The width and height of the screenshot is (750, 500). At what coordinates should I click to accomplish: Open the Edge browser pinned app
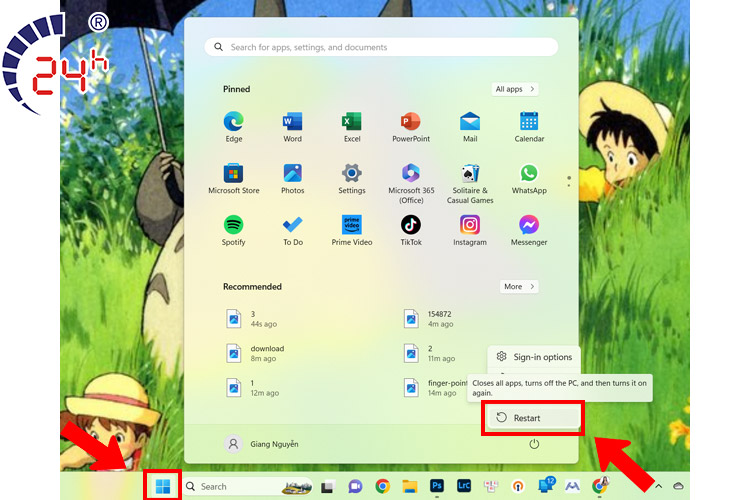point(233,127)
